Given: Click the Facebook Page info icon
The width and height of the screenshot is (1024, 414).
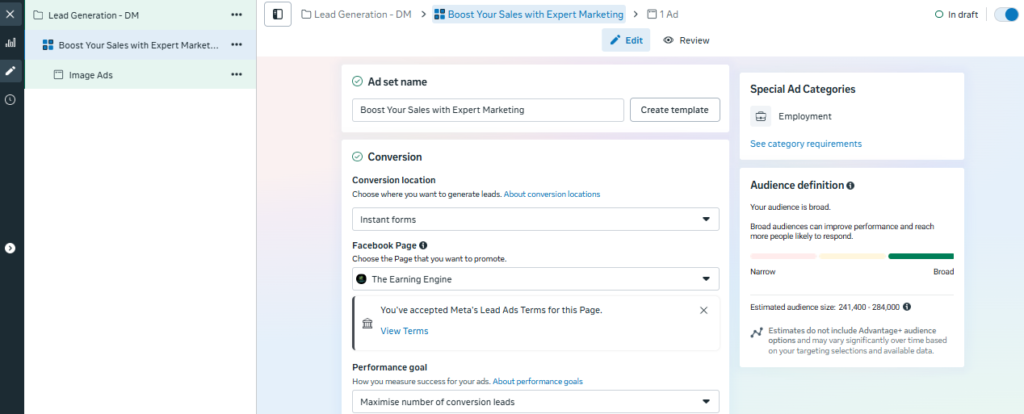Looking at the screenshot, I should 423,245.
